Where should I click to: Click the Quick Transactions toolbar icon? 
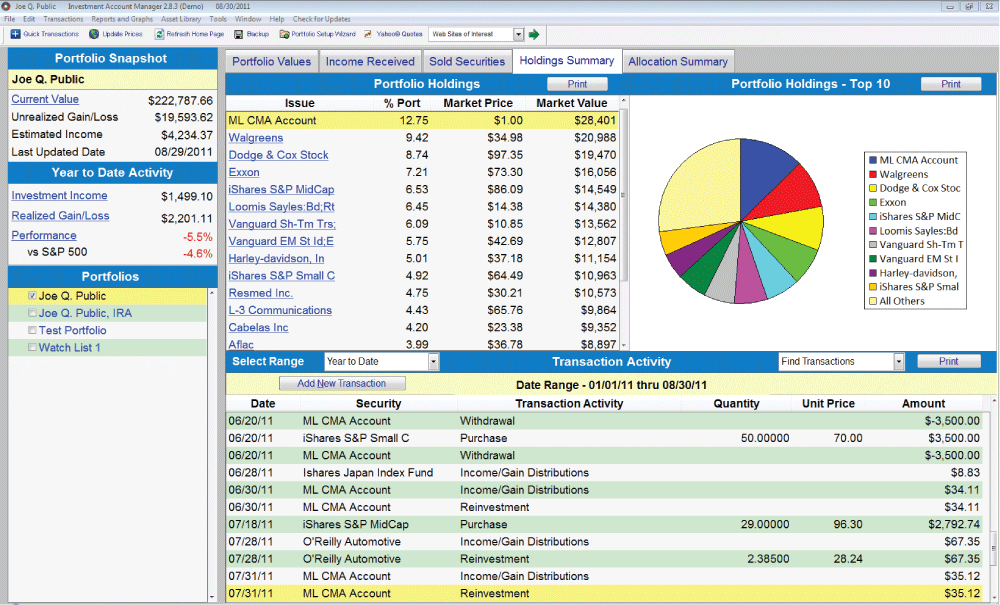click(x=15, y=34)
